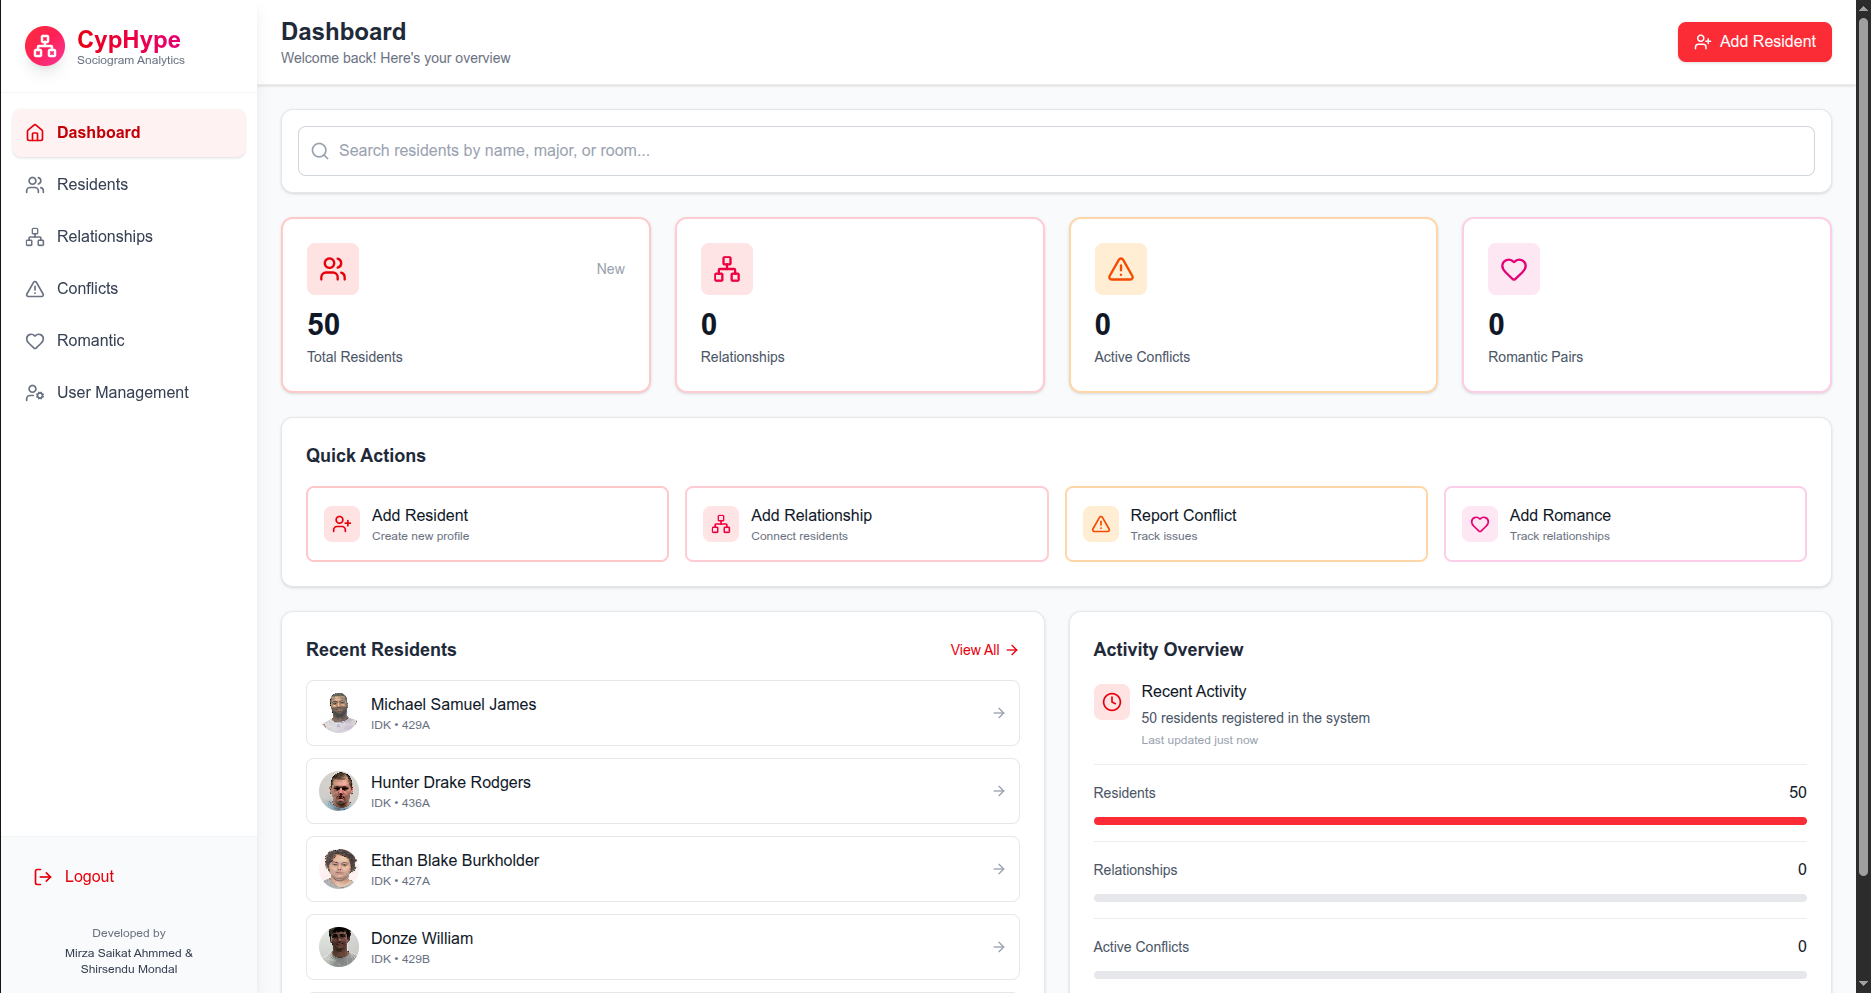The image size is (1871, 993).
Task: Click the name 'Hunter Drake Rodgers'
Action: coord(451,783)
